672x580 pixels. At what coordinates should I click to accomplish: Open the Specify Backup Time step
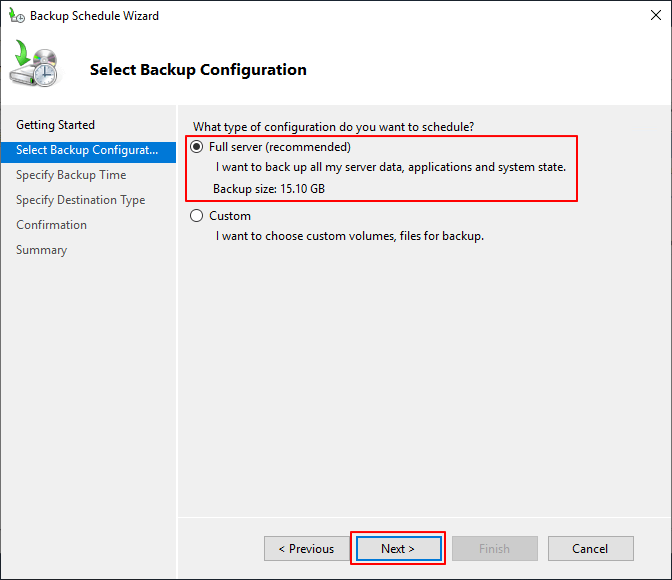[71, 175]
